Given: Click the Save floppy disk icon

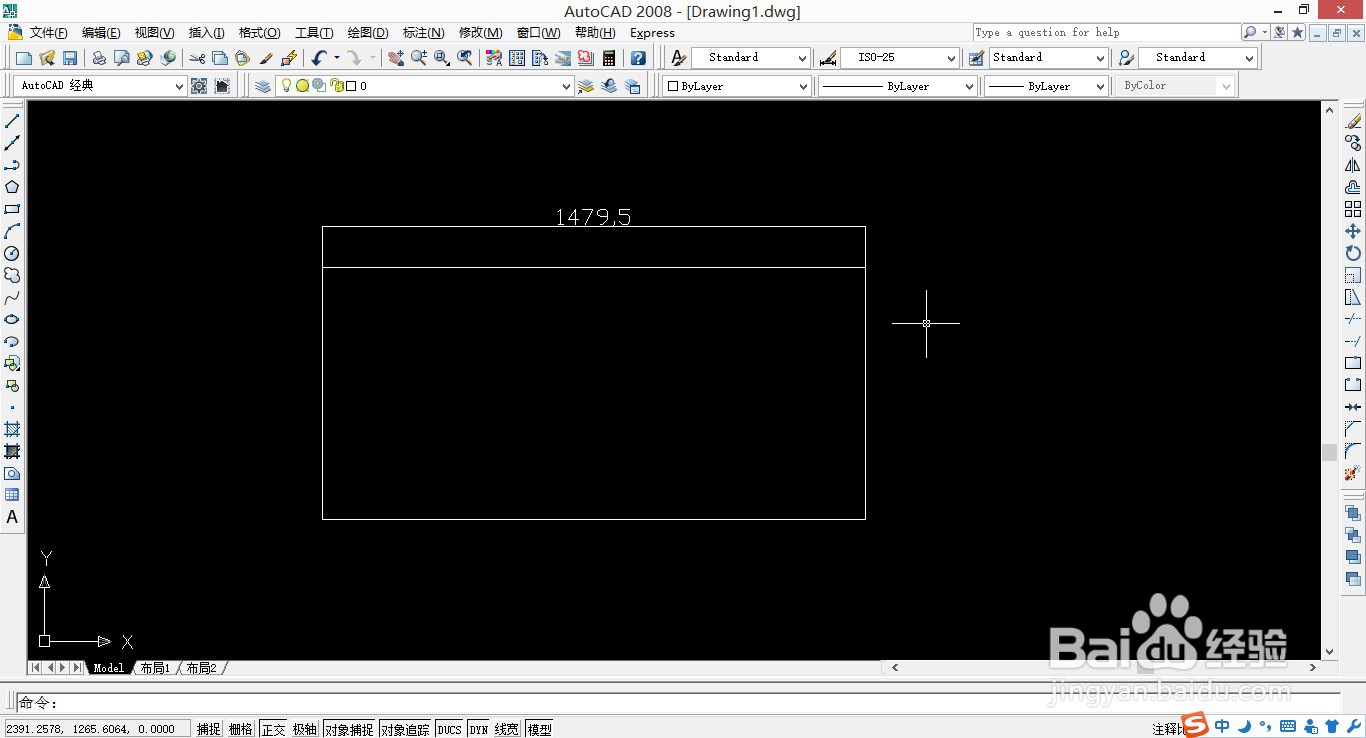Looking at the screenshot, I should pyautogui.click(x=70, y=58).
